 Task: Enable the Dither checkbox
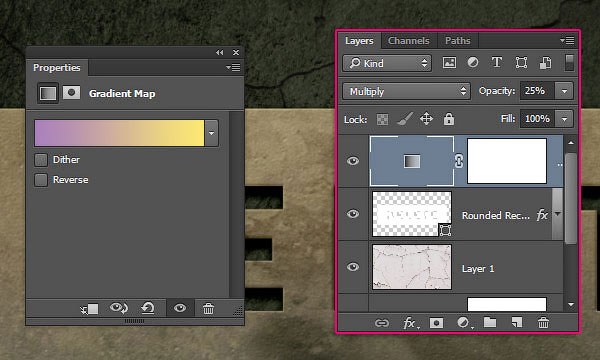[41, 160]
